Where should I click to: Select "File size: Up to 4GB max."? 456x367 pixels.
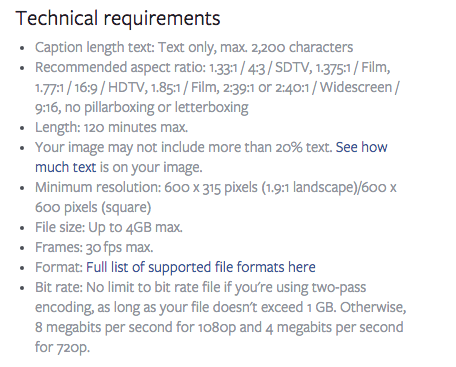coord(109,227)
